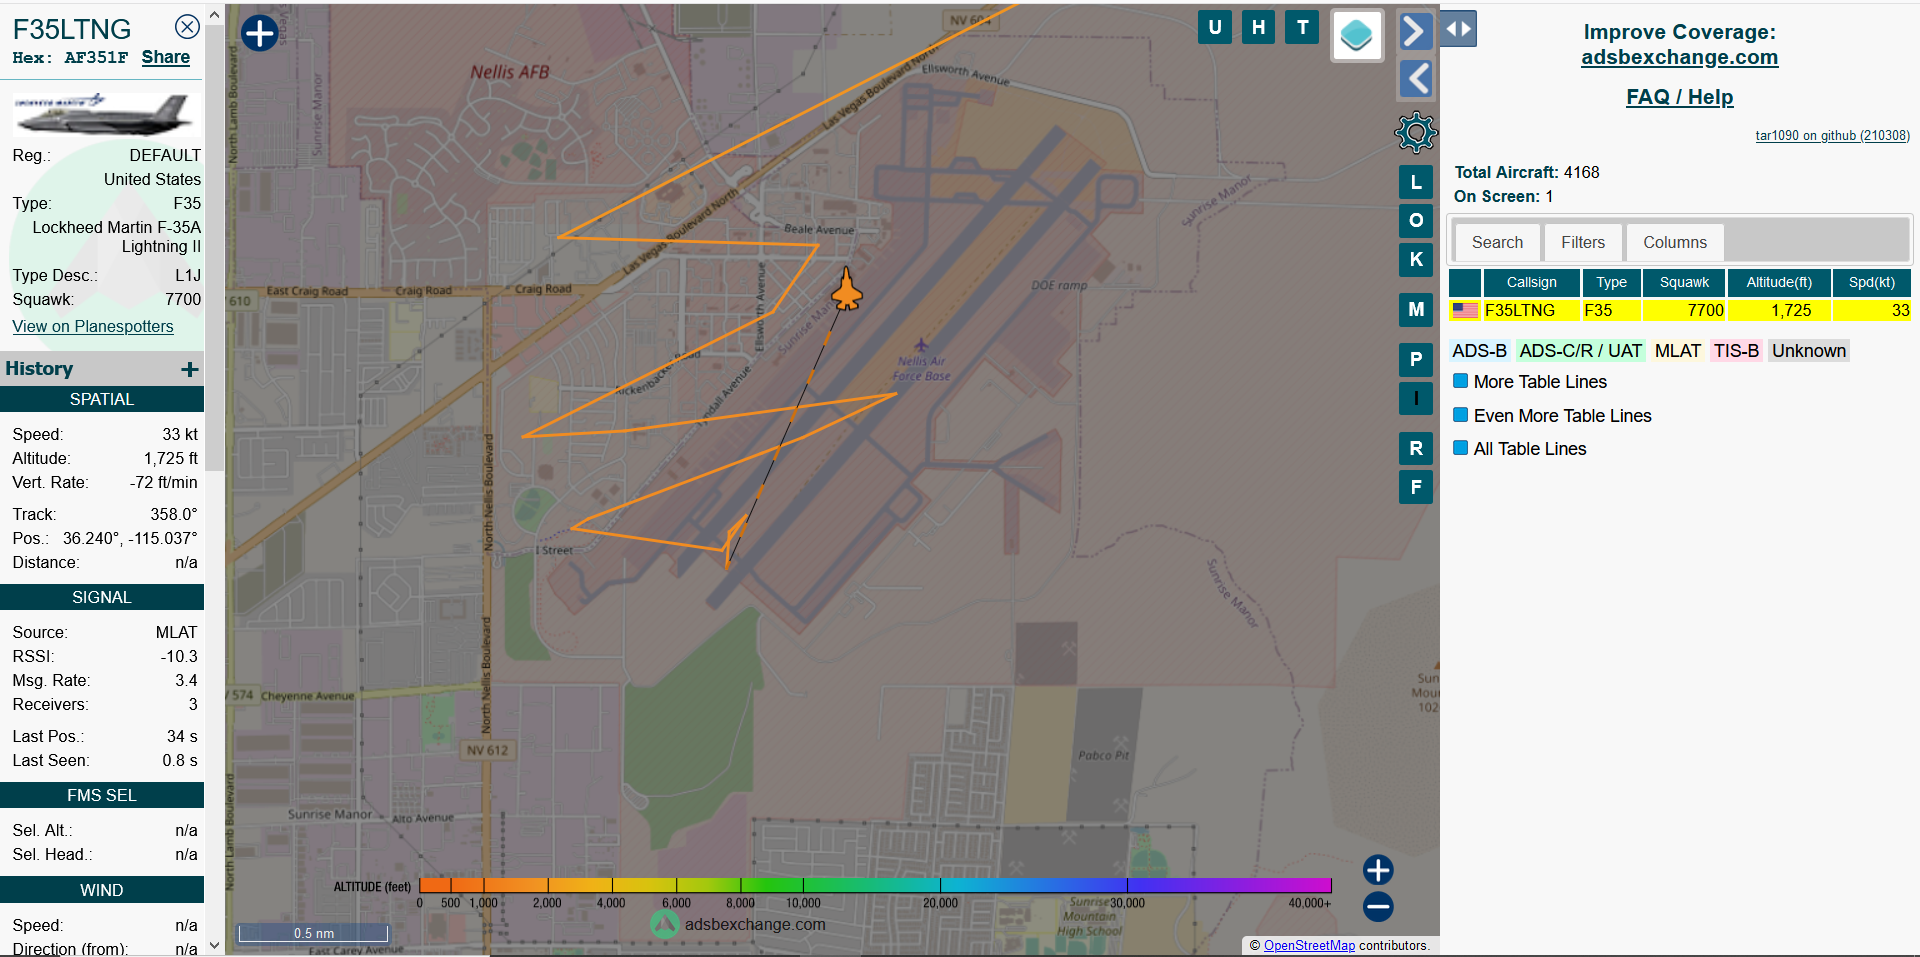Click the Total Aircraft: 4168 text

tap(1526, 172)
